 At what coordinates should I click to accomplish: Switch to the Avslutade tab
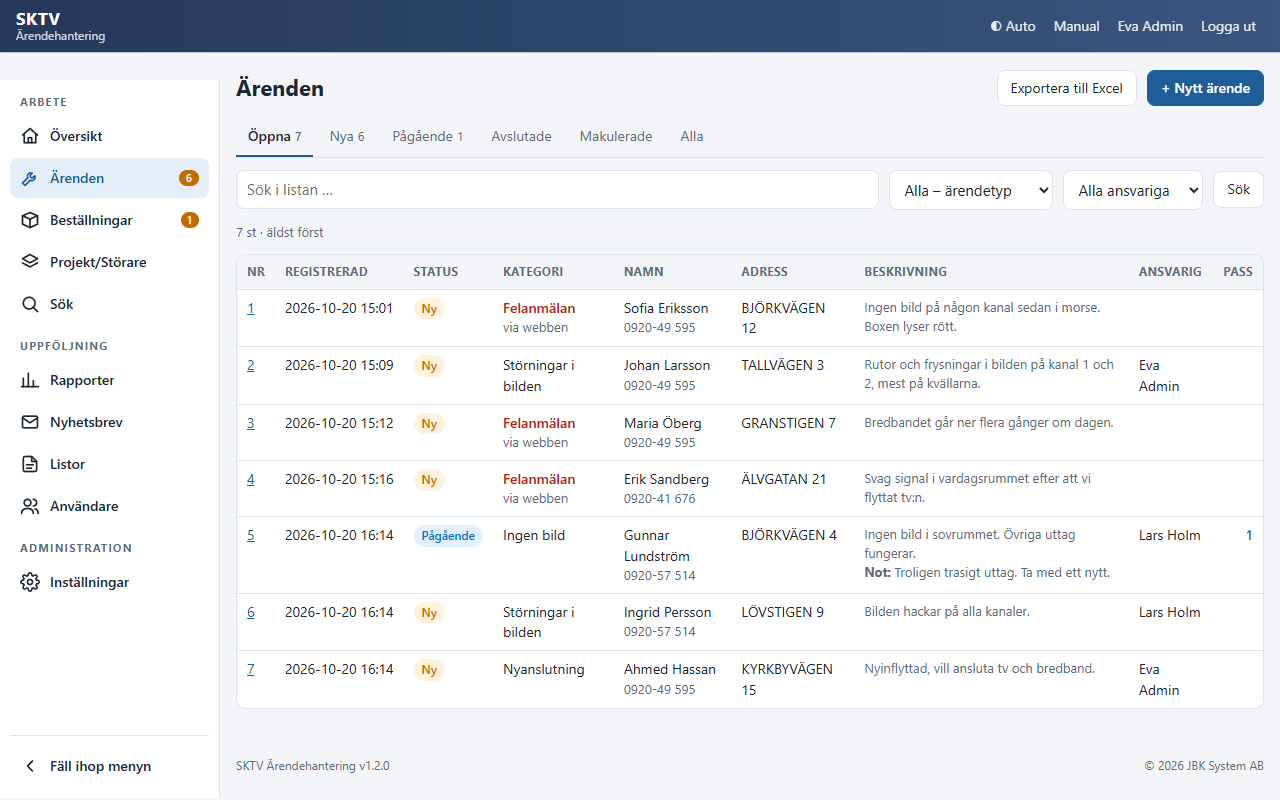pyautogui.click(x=521, y=136)
